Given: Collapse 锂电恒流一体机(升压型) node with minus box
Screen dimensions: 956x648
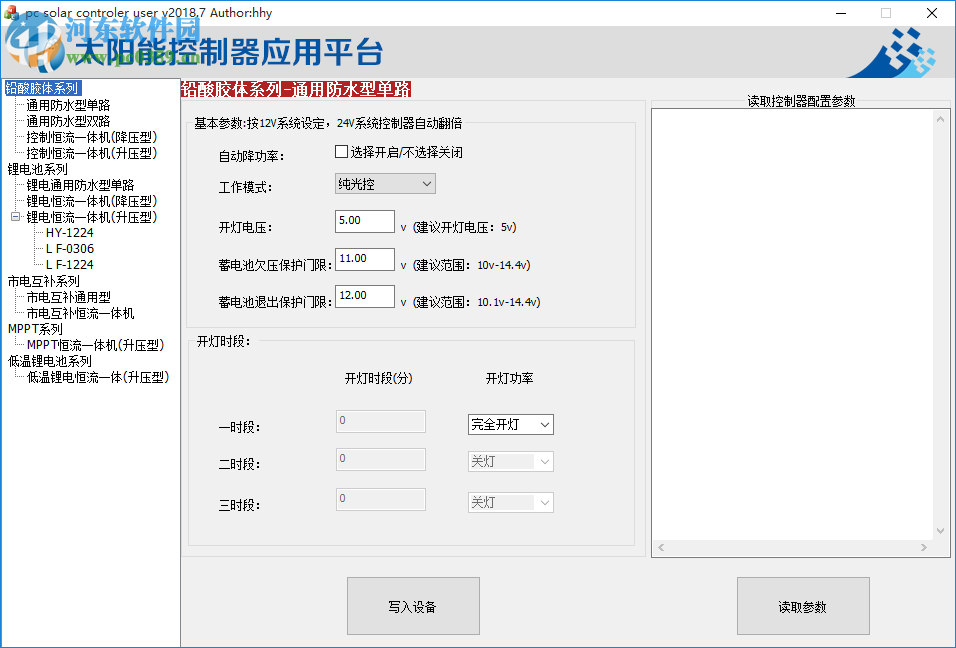Looking at the screenshot, I should coord(15,216).
